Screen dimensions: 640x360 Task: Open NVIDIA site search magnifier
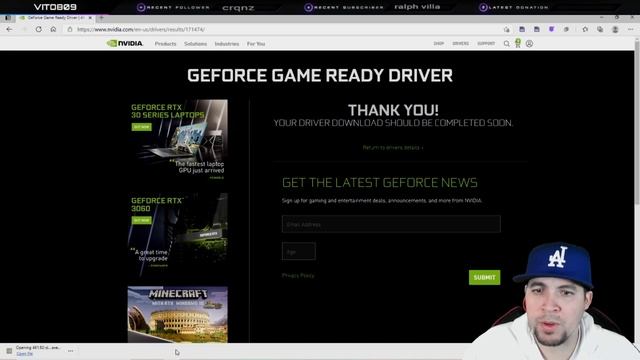pyautogui.click(x=507, y=44)
